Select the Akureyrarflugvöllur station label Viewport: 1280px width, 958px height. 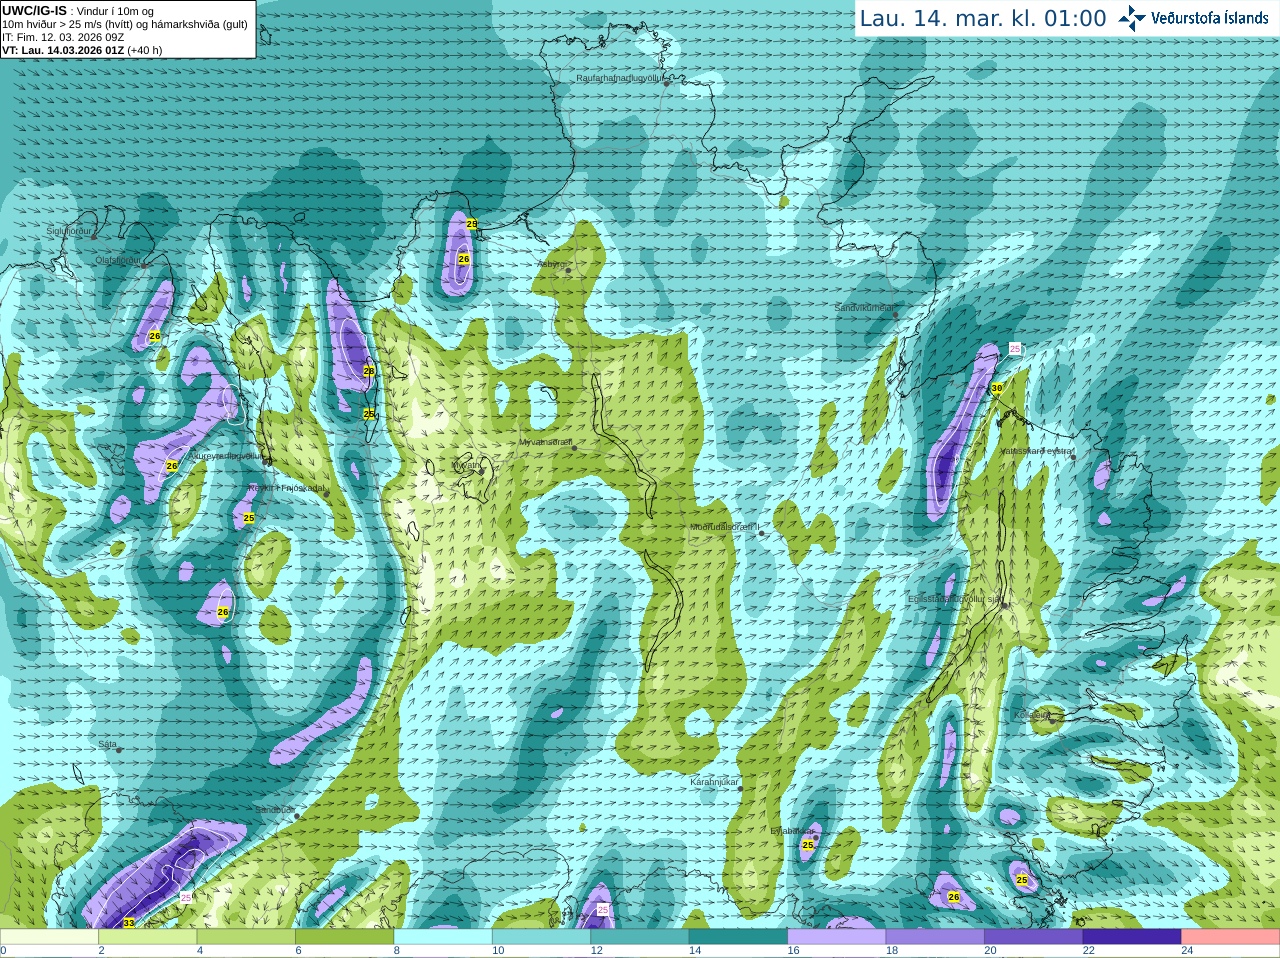pyautogui.click(x=226, y=455)
